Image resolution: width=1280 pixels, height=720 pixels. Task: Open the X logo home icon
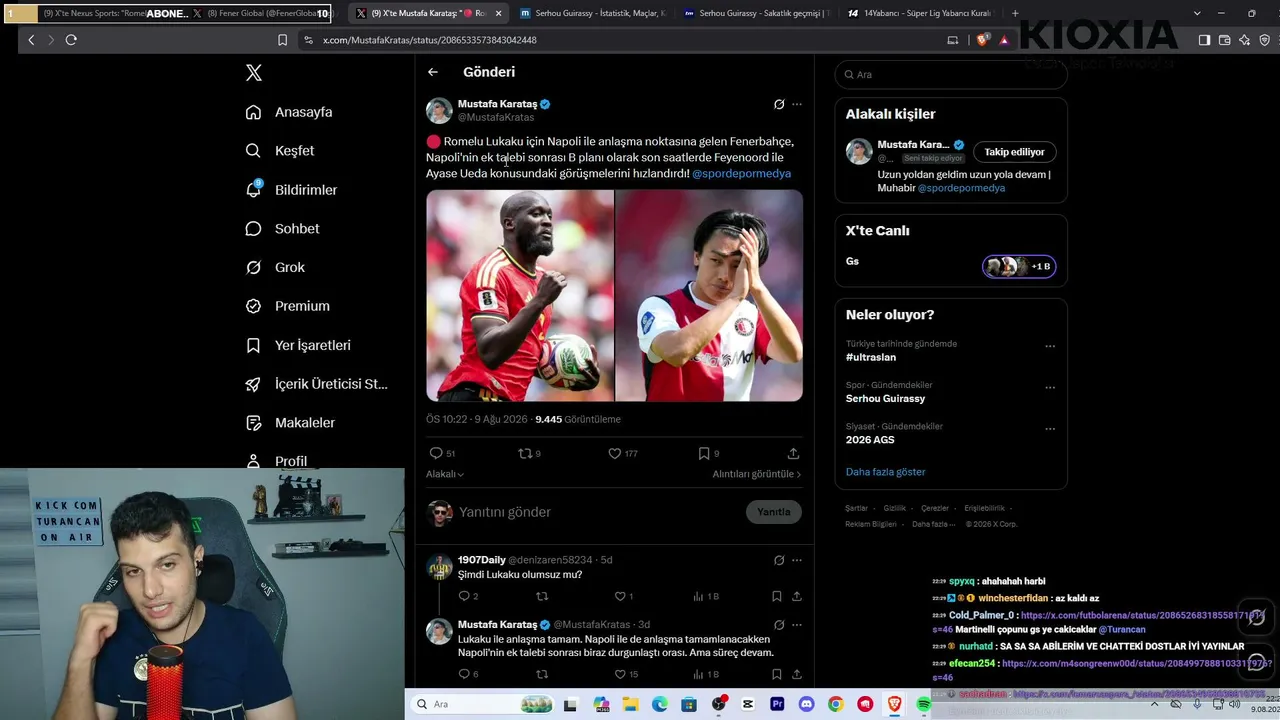point(254,73)
